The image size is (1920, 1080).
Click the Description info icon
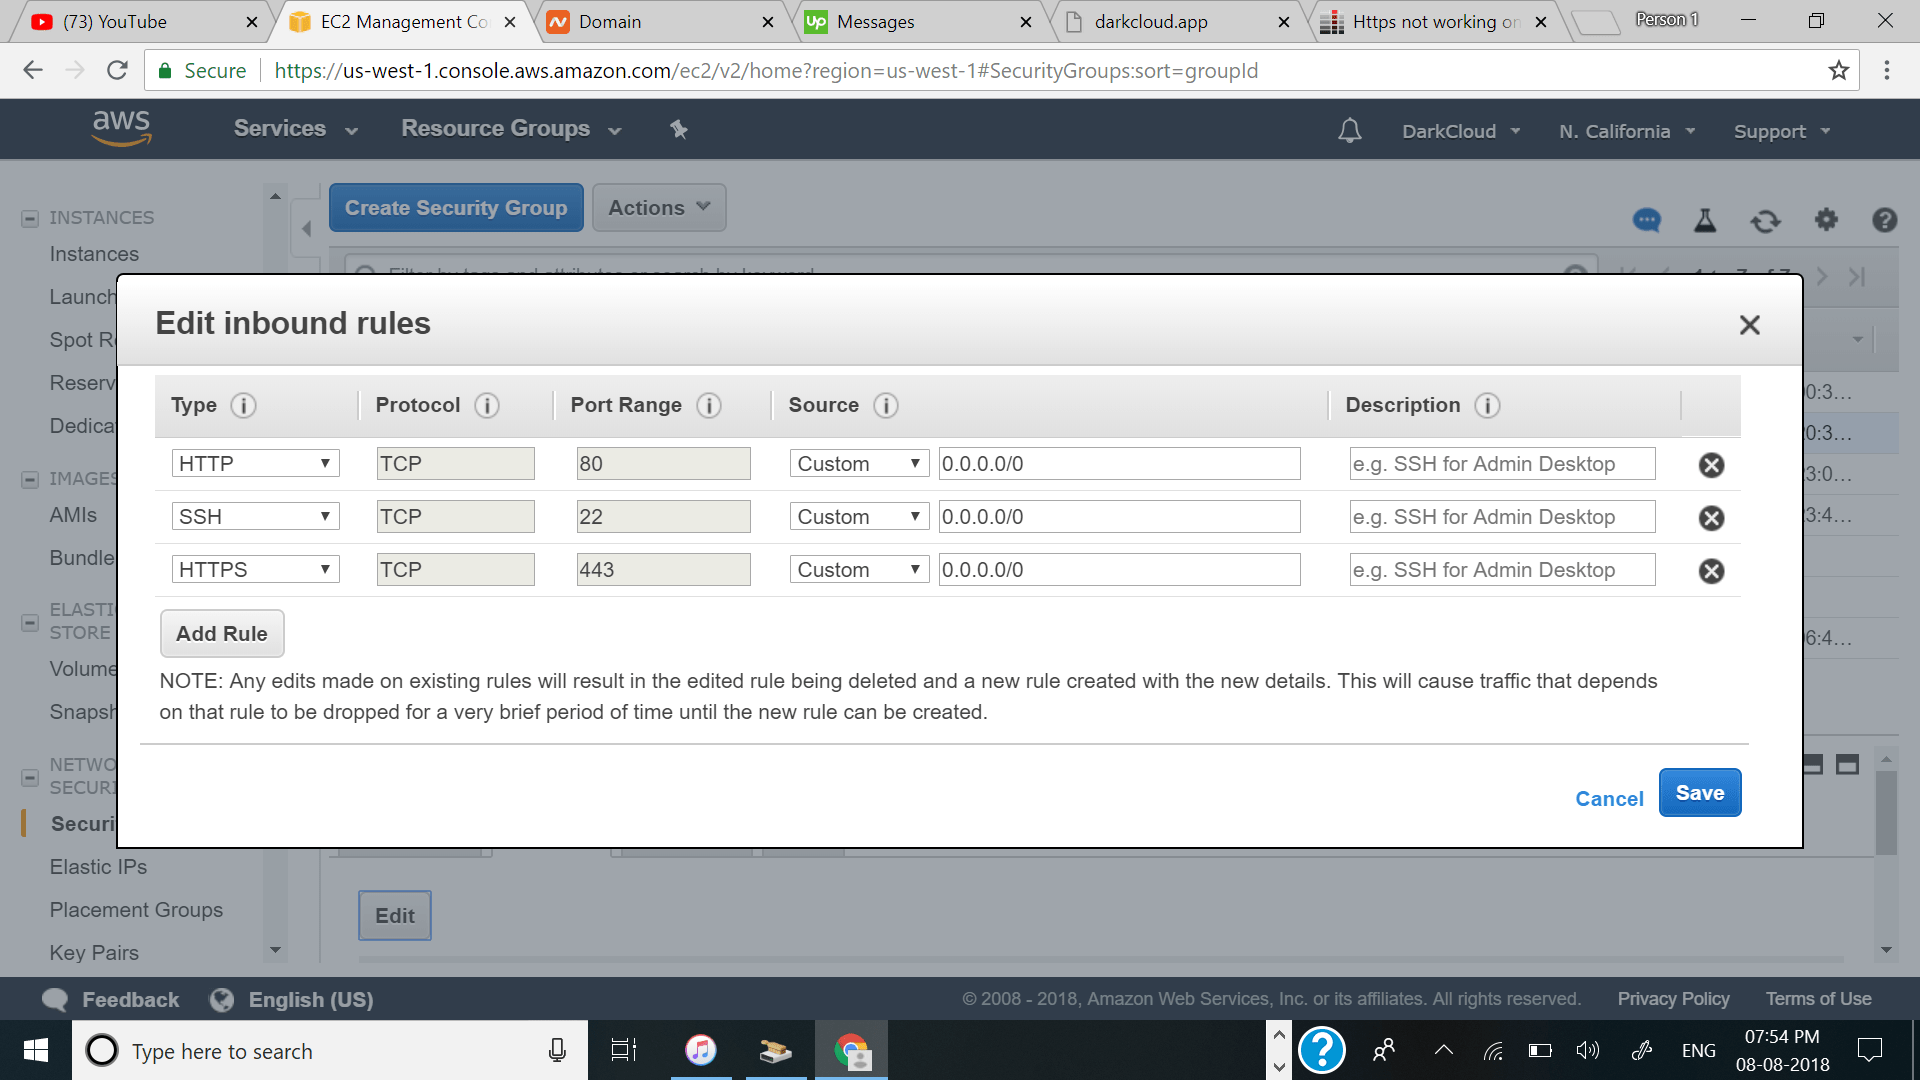1487,405
